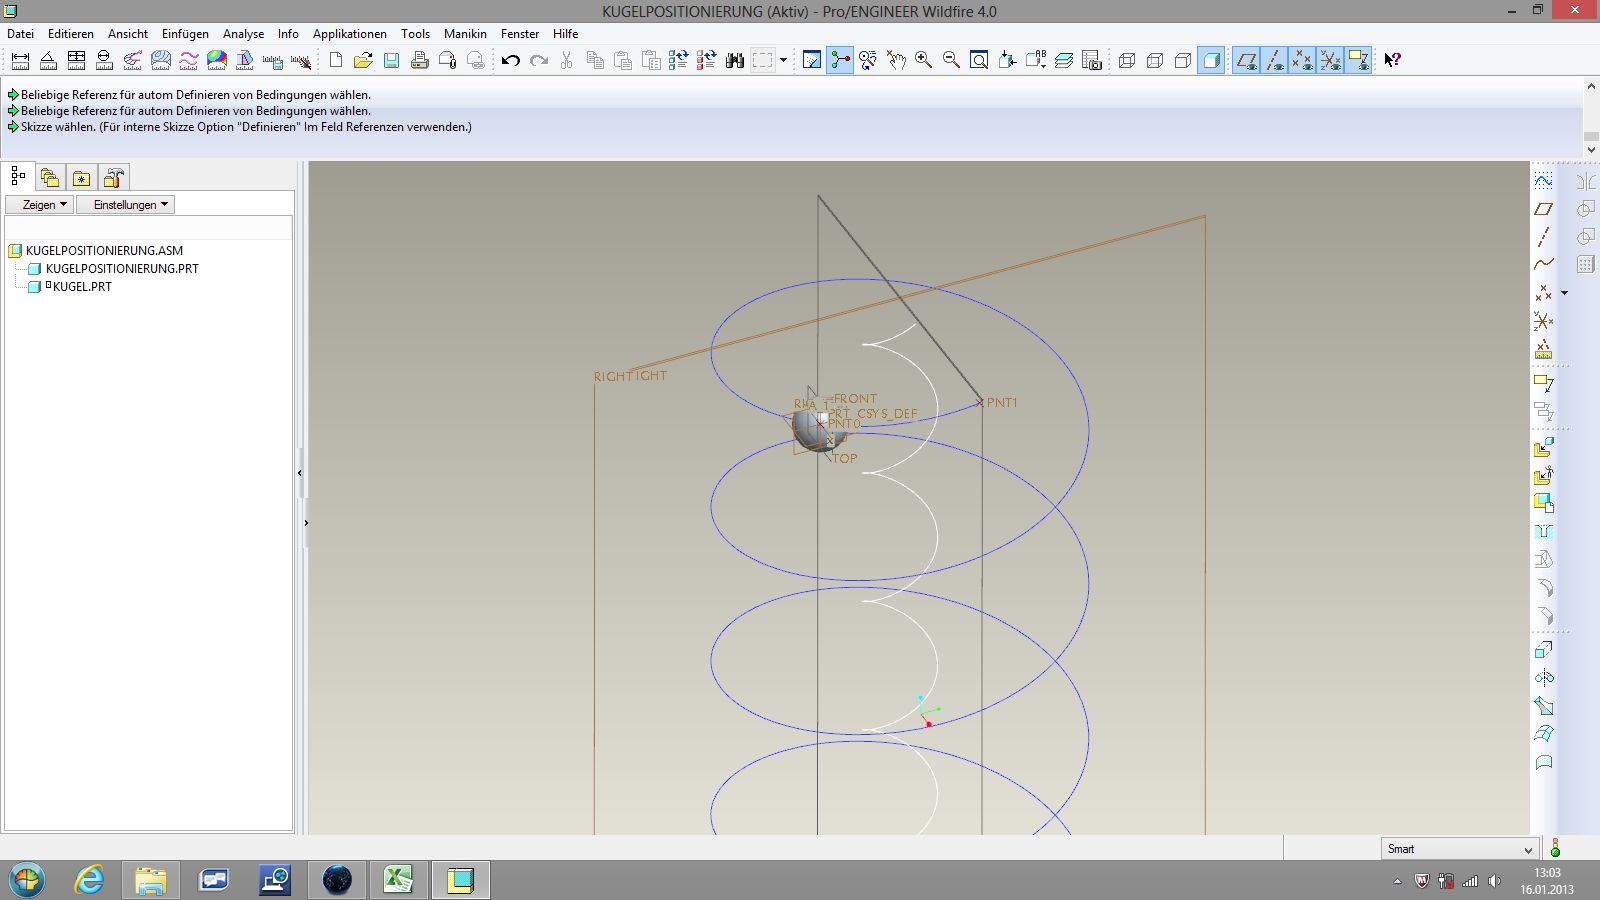The image size is (1600, 900).
Task: Toggle shaded model display
Action: point(1211,60)
